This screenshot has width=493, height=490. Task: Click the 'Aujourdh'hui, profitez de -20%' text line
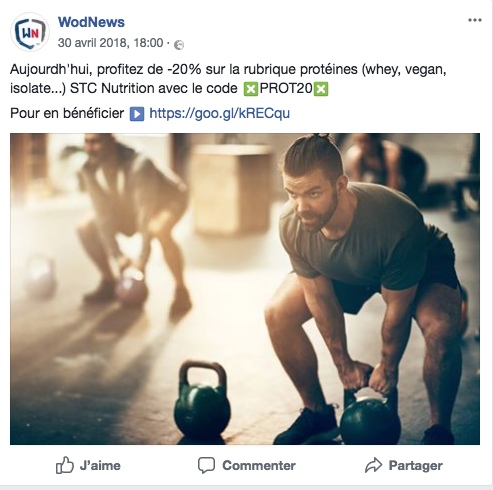tap(228, 70)
